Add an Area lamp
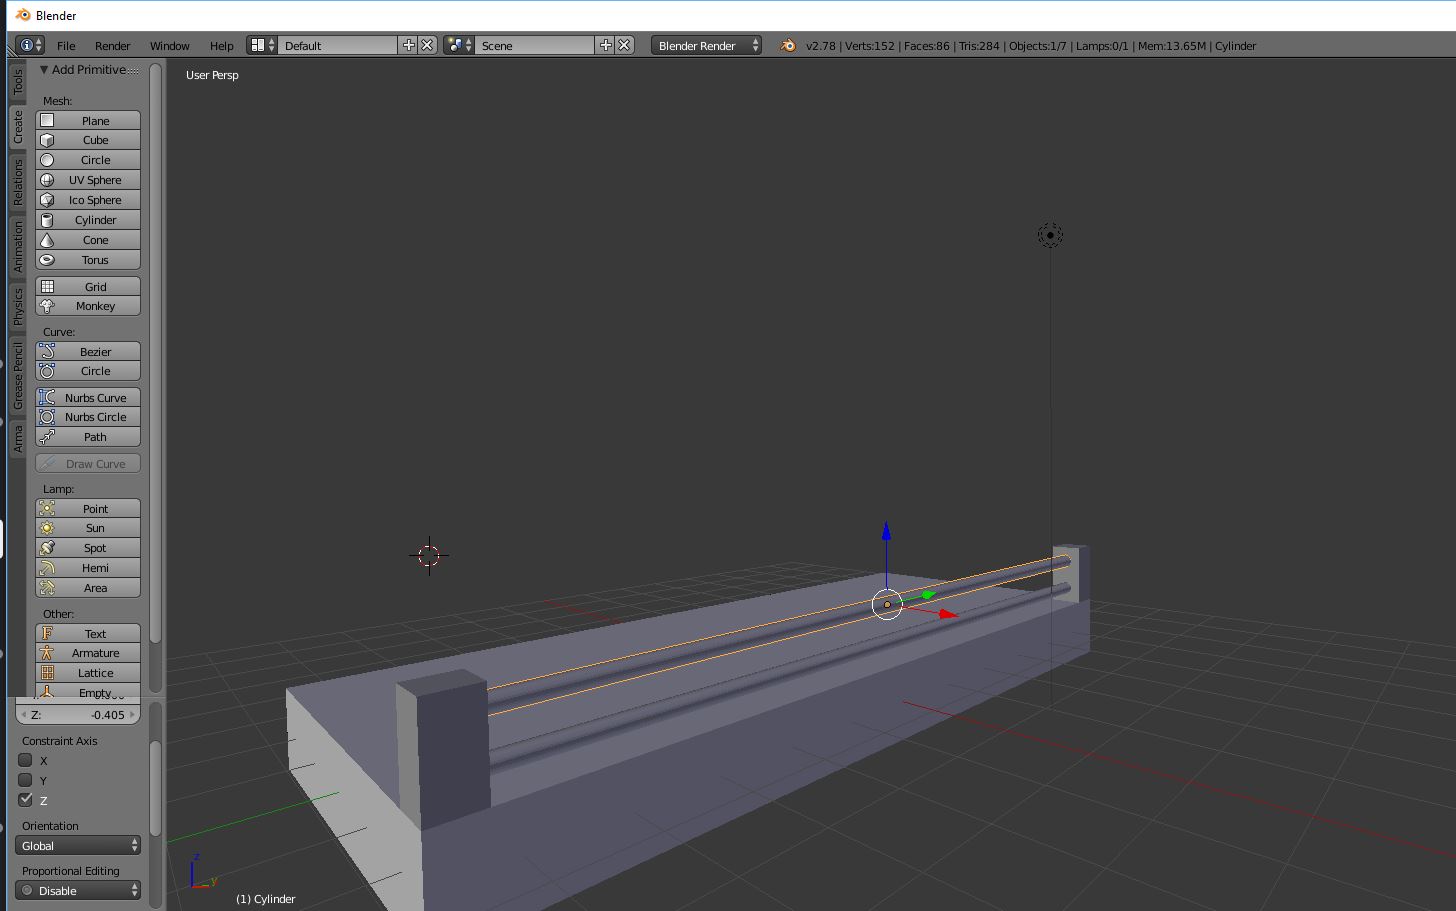1456x911 pixels. (x=88, y=588)
